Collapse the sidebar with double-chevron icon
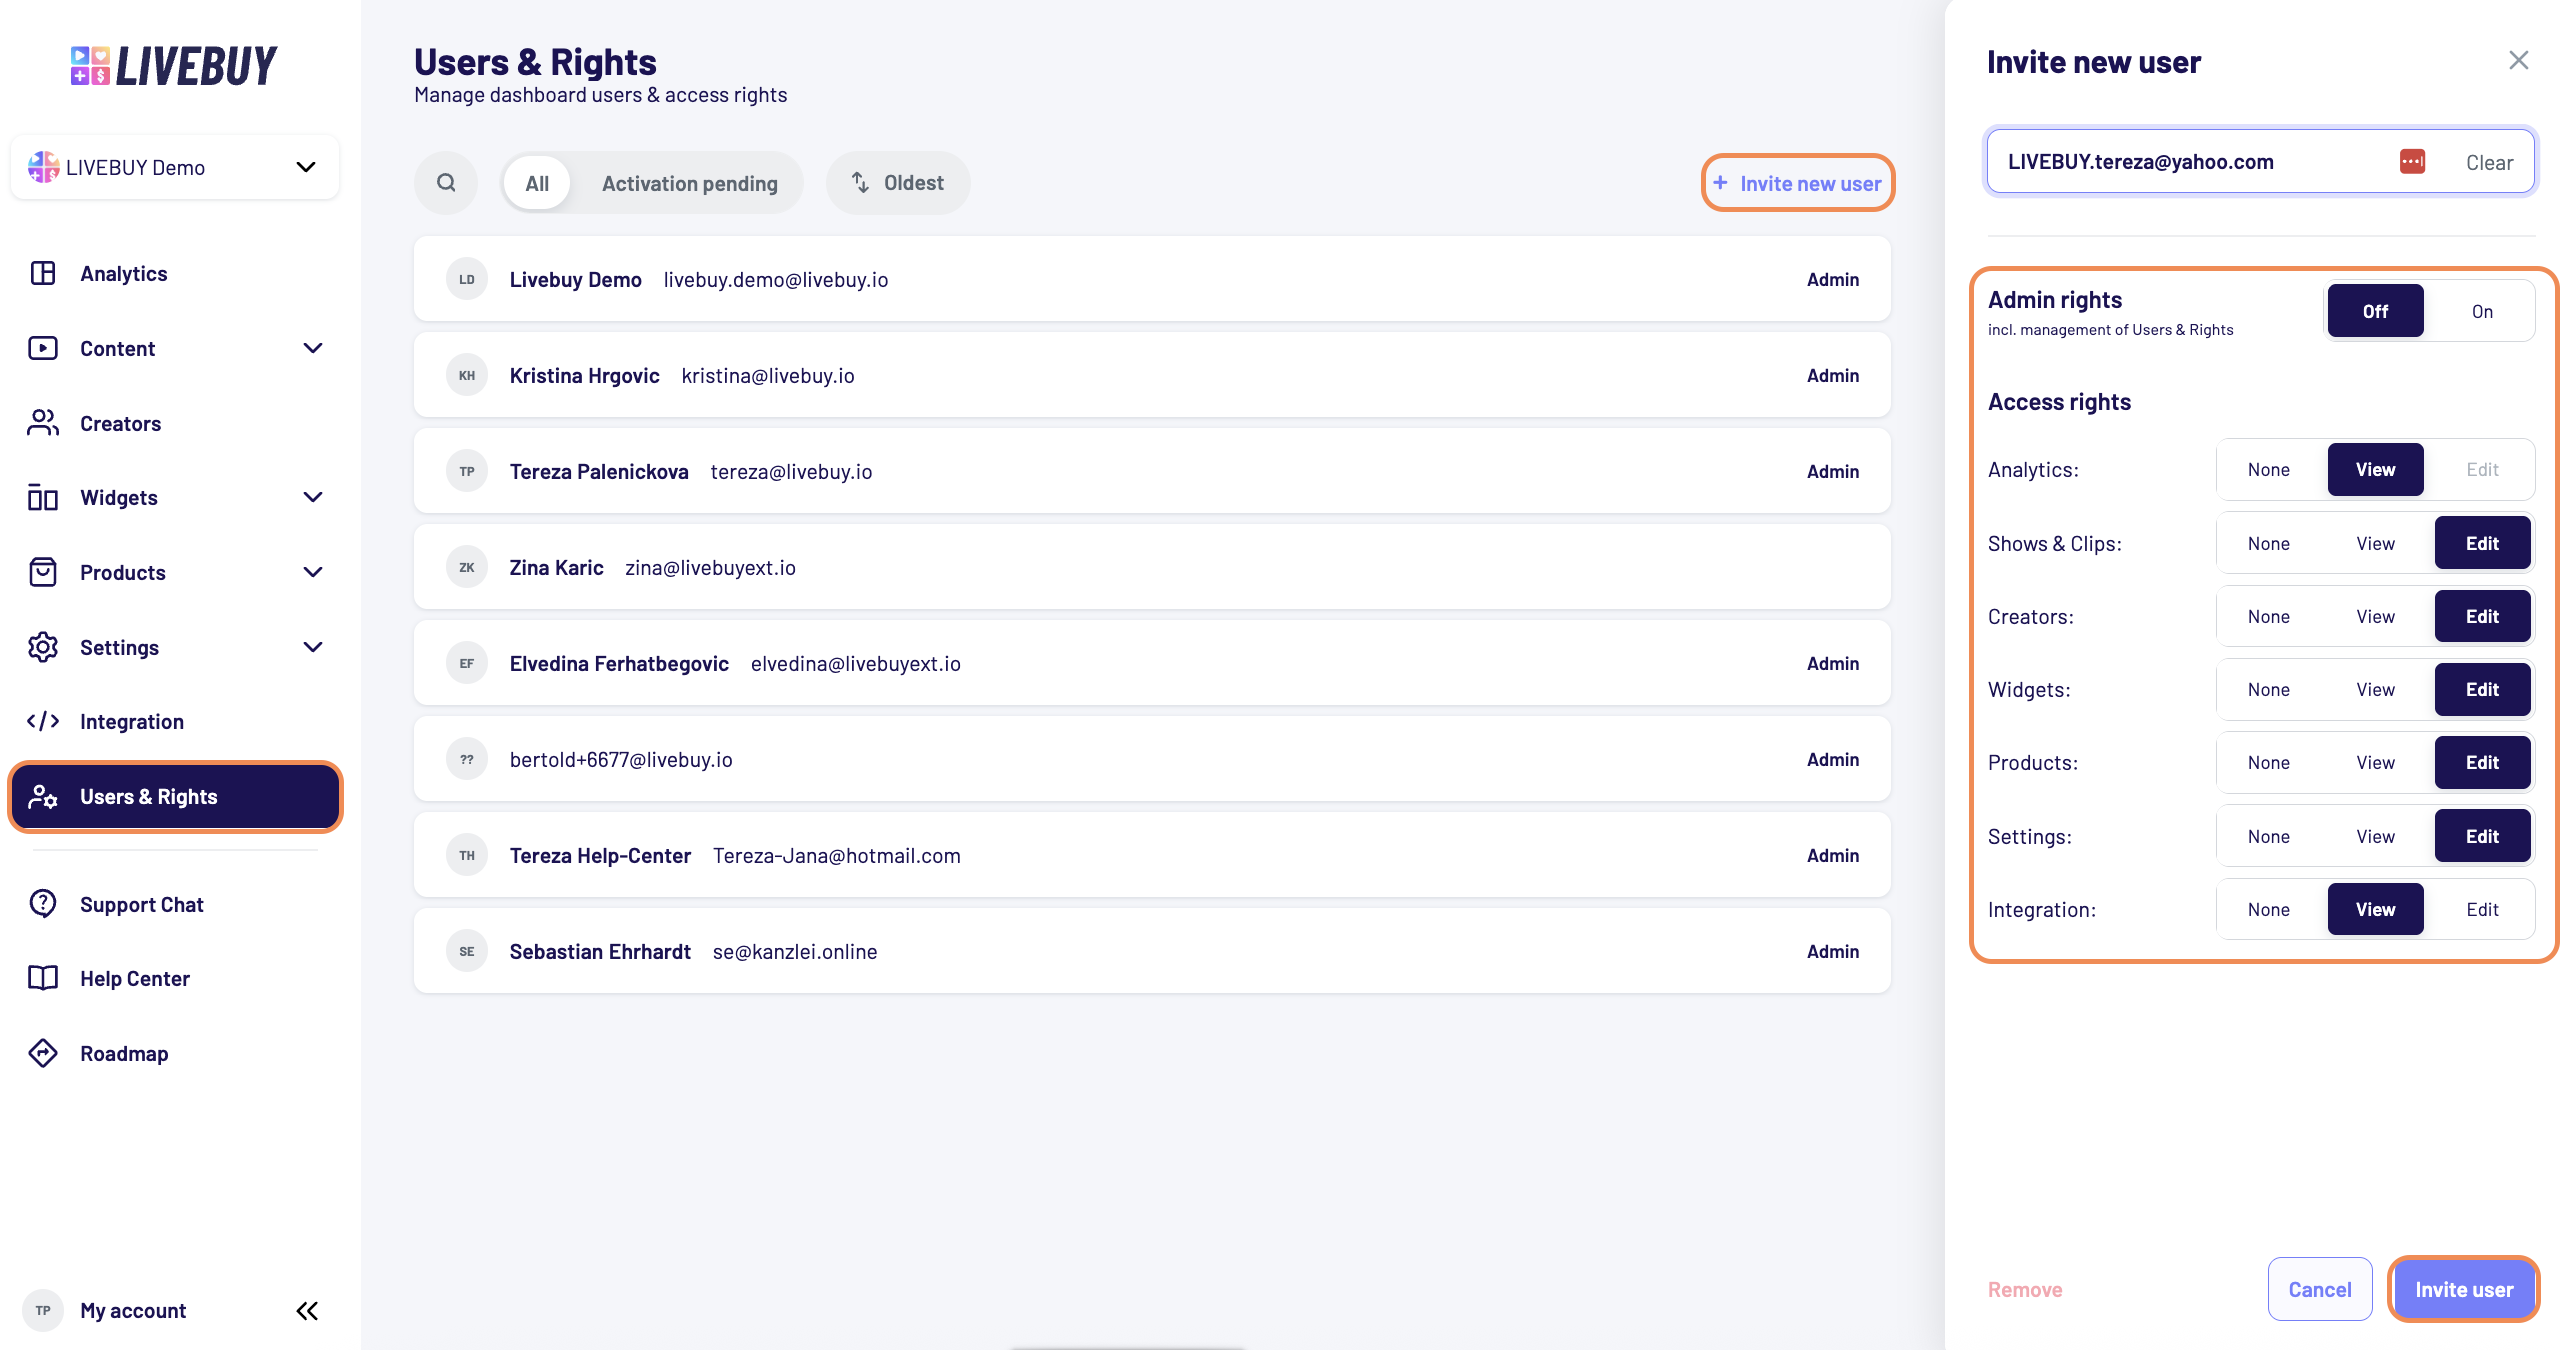The height and width of the screenshot is (1350, 2574). 307,1311
